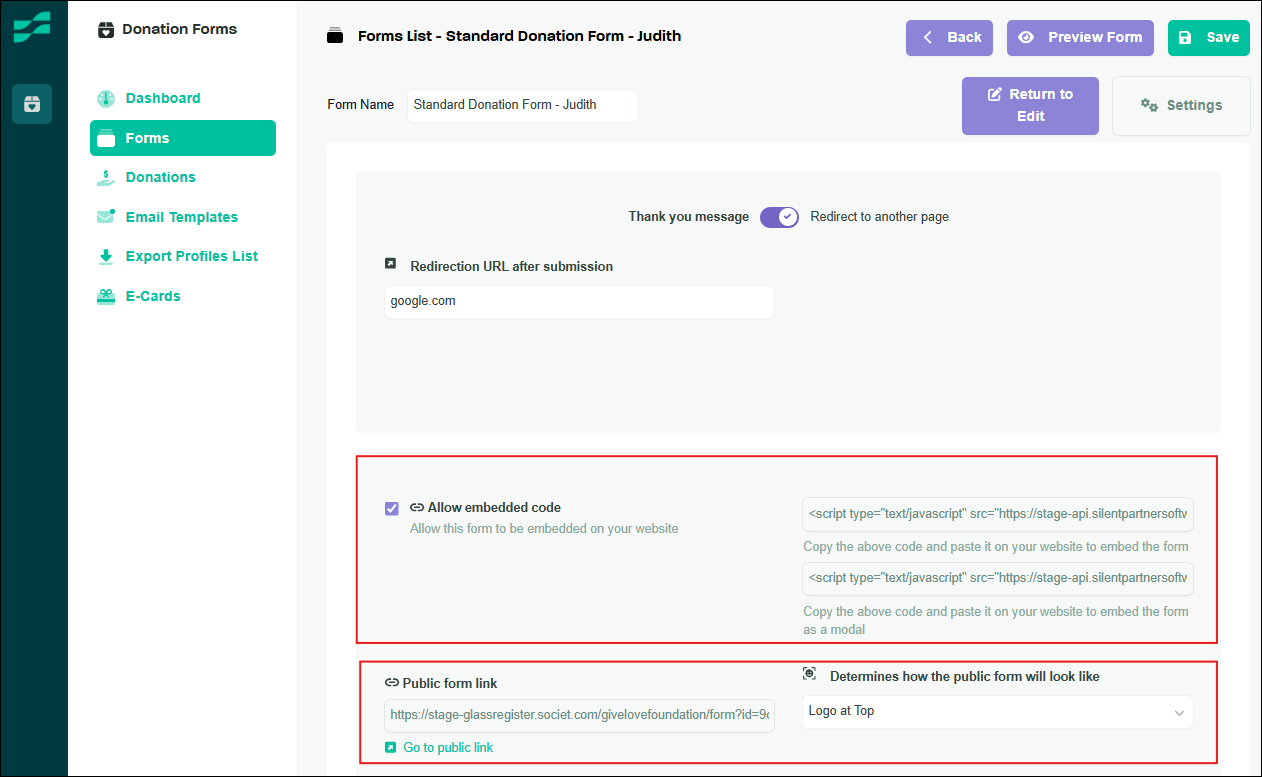Click the Preview Form button
Screen dimensions: 1262x777
[1080, 38]
